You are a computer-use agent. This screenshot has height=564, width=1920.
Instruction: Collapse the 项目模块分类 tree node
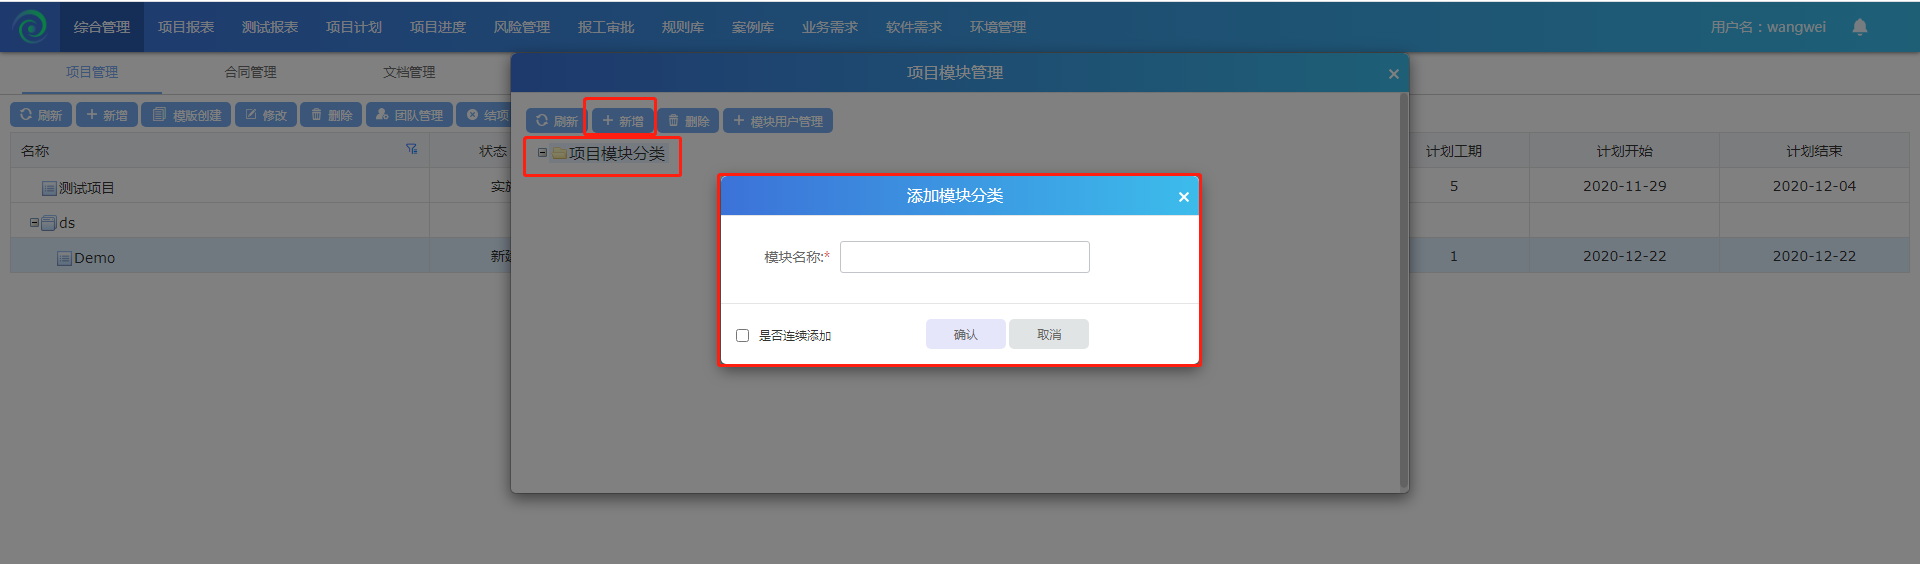pyautogui.click(x=542, y=152)
